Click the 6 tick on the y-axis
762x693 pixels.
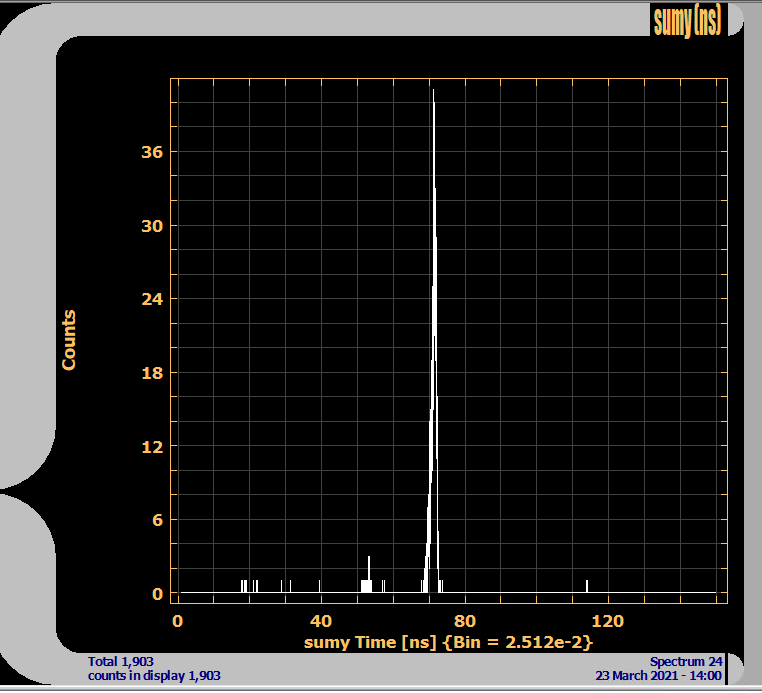click(157, 520)
